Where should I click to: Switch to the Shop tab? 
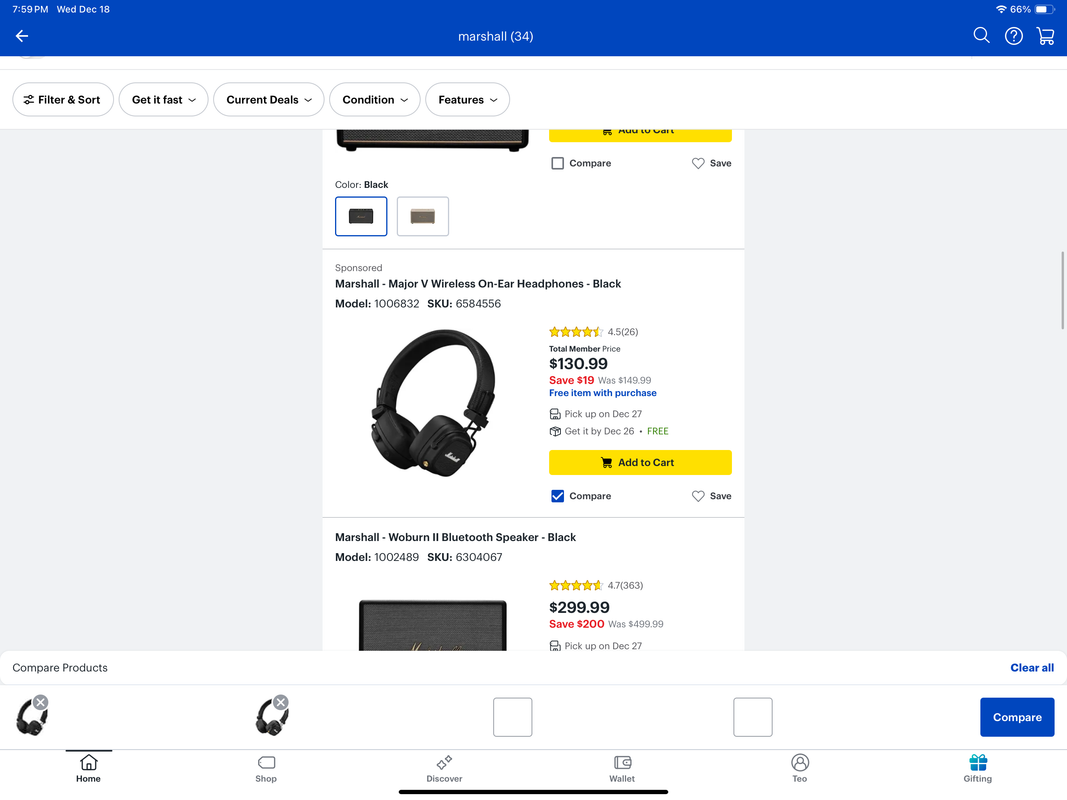[x=266, y=769]
